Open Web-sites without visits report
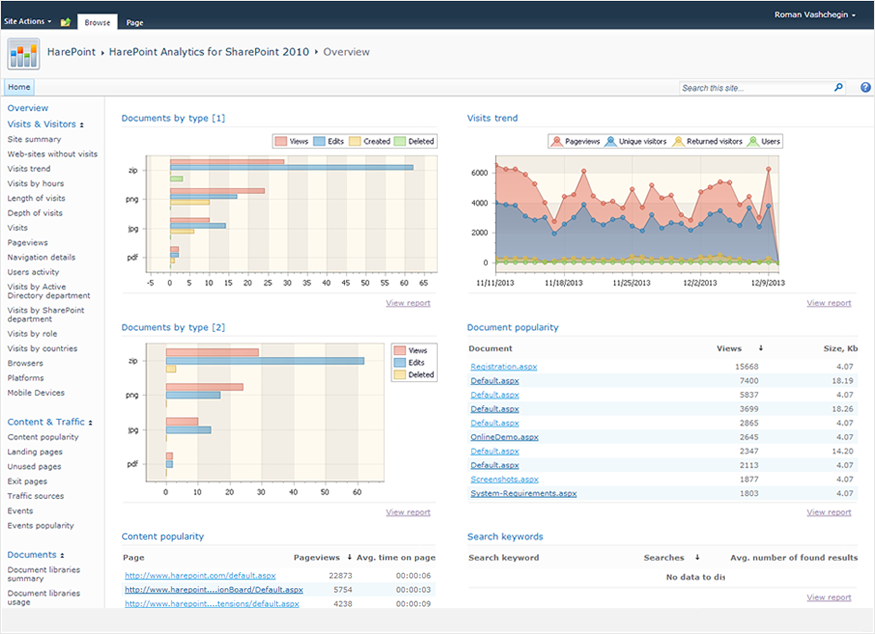The width and height of the screenshot is (875, 634). [x=52, y=154]
